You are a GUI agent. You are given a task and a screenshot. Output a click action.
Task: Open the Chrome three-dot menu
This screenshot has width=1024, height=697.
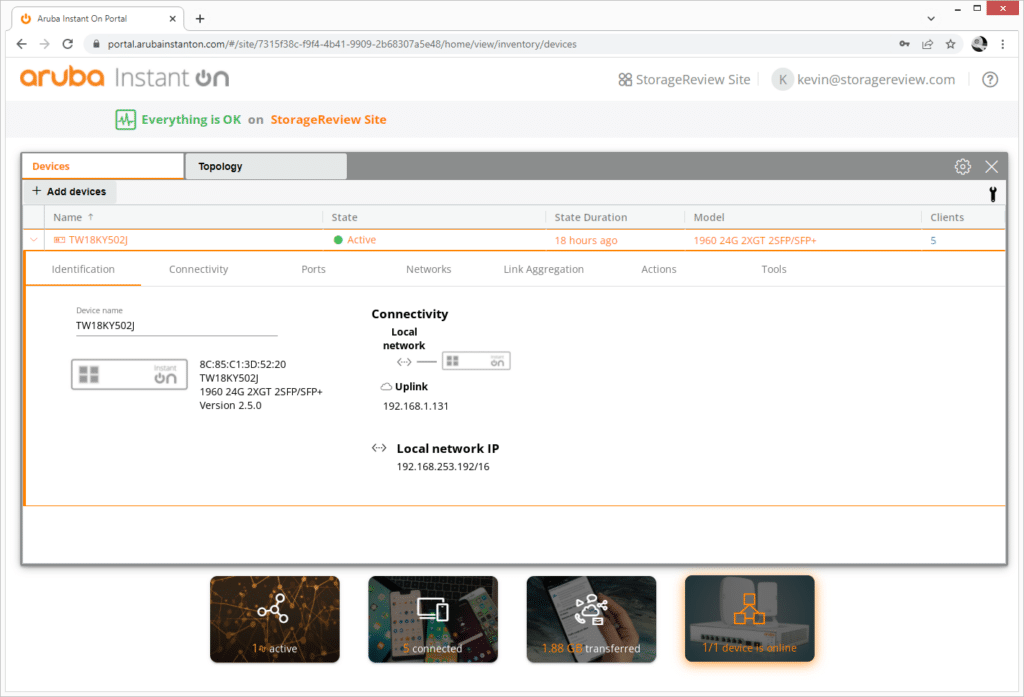[x=1002, y=44]
